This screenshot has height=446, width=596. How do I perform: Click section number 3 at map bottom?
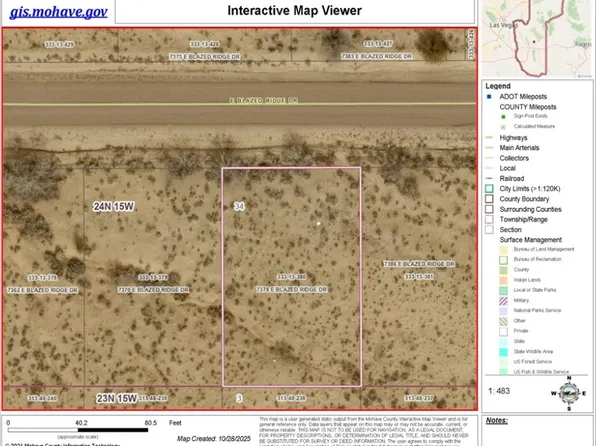click(x=239, y=398)
